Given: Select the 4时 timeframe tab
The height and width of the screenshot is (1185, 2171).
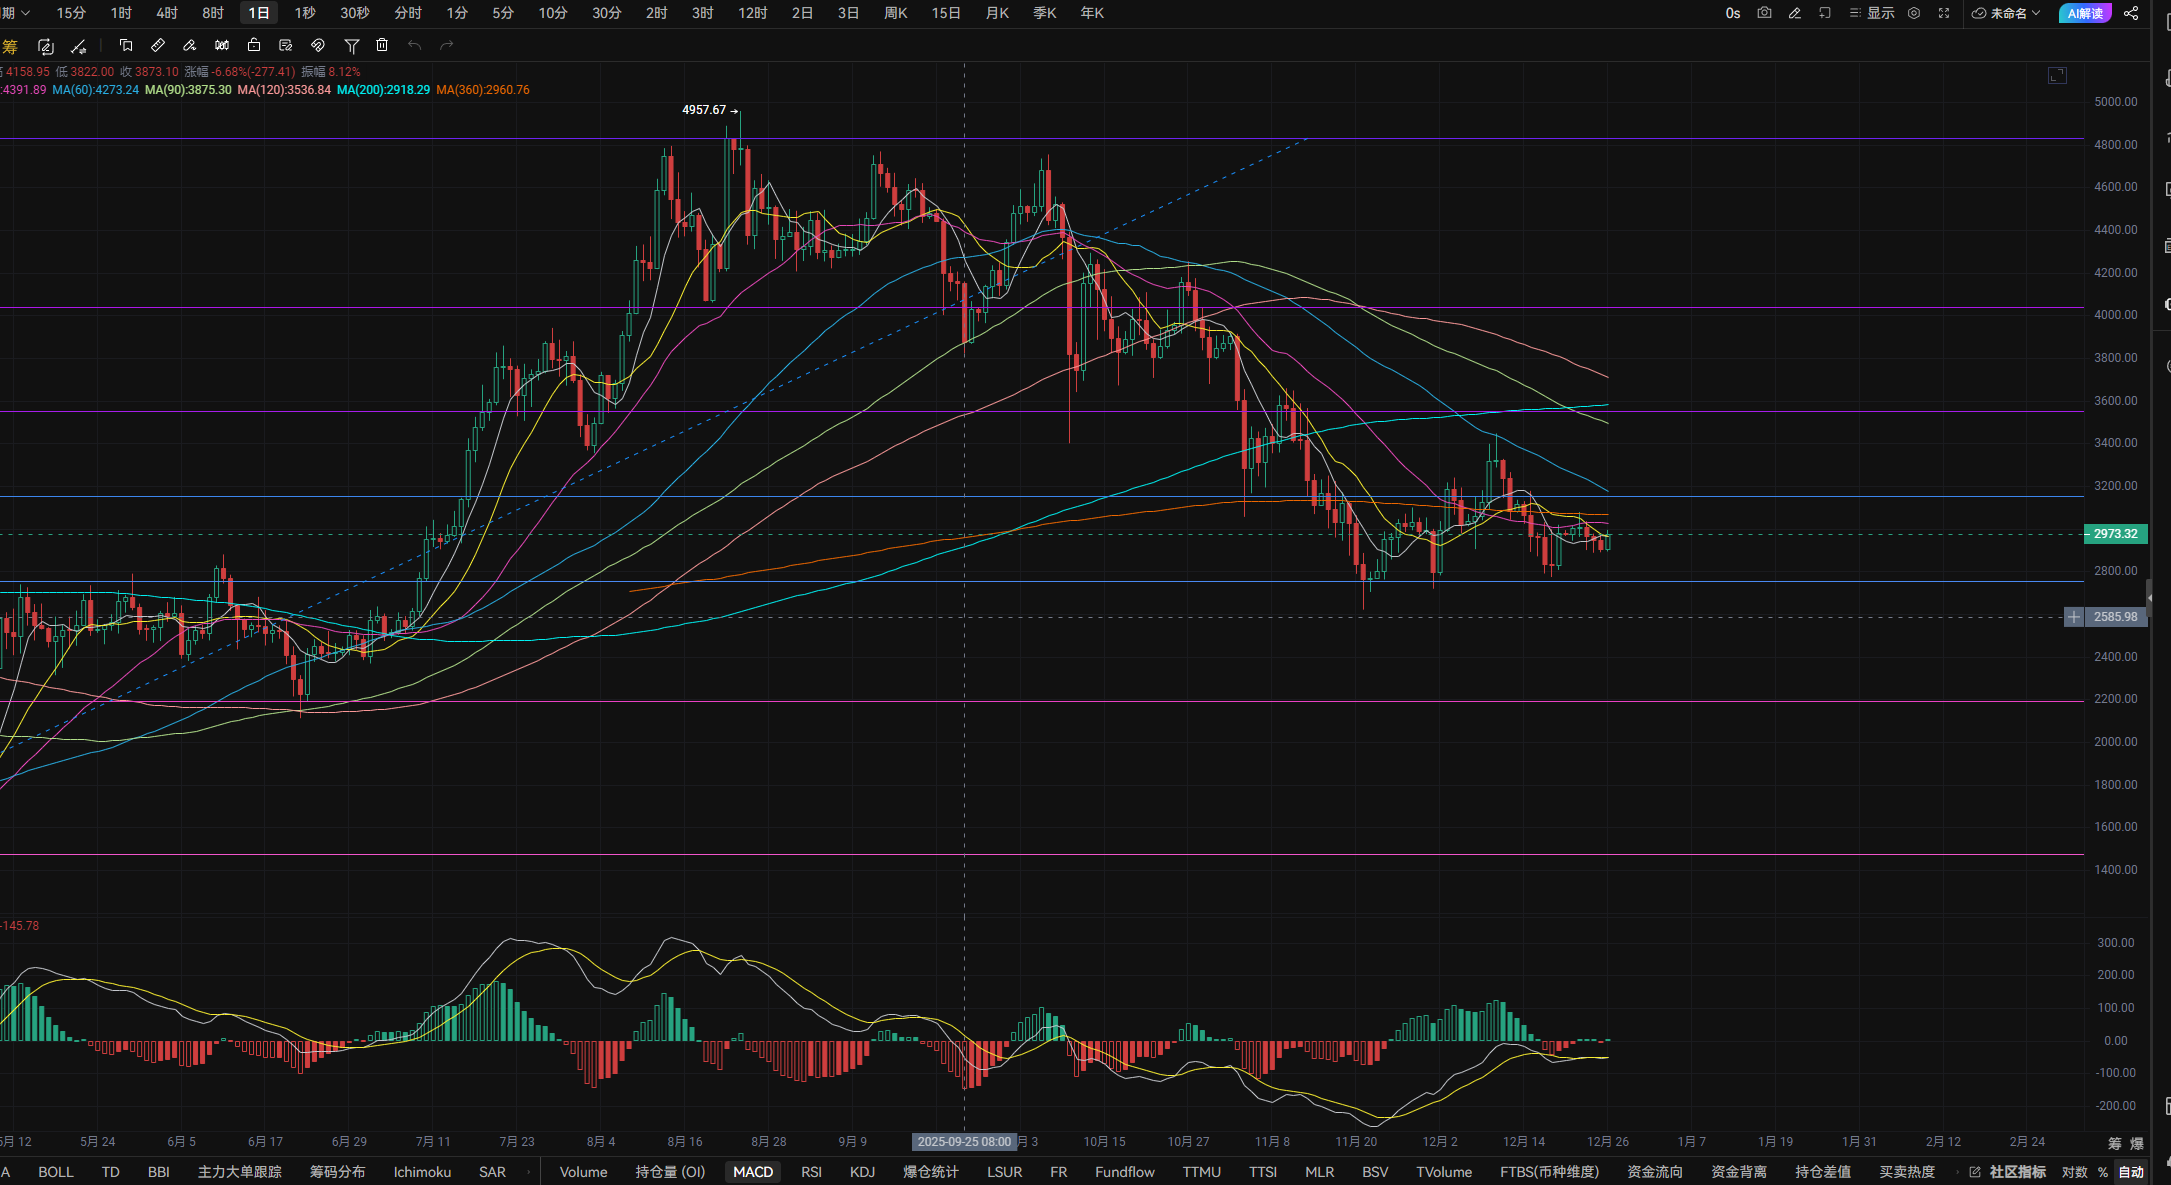Looking at the screenshot, I should (167, 13).
